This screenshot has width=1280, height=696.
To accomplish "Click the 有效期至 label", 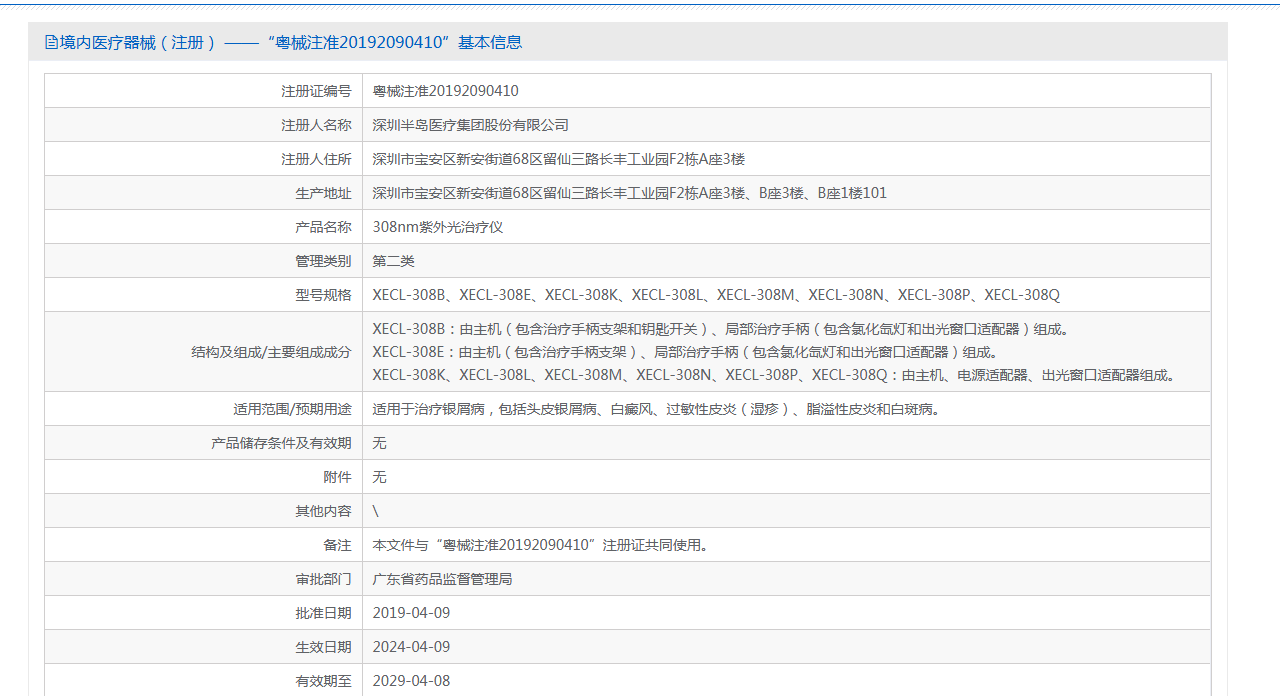I will click(323, 681).
